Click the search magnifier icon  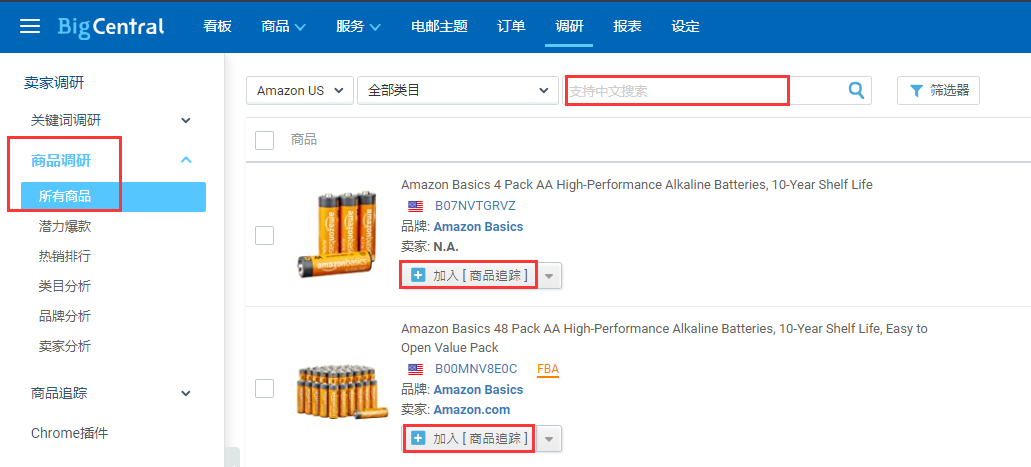click(856, 90)
